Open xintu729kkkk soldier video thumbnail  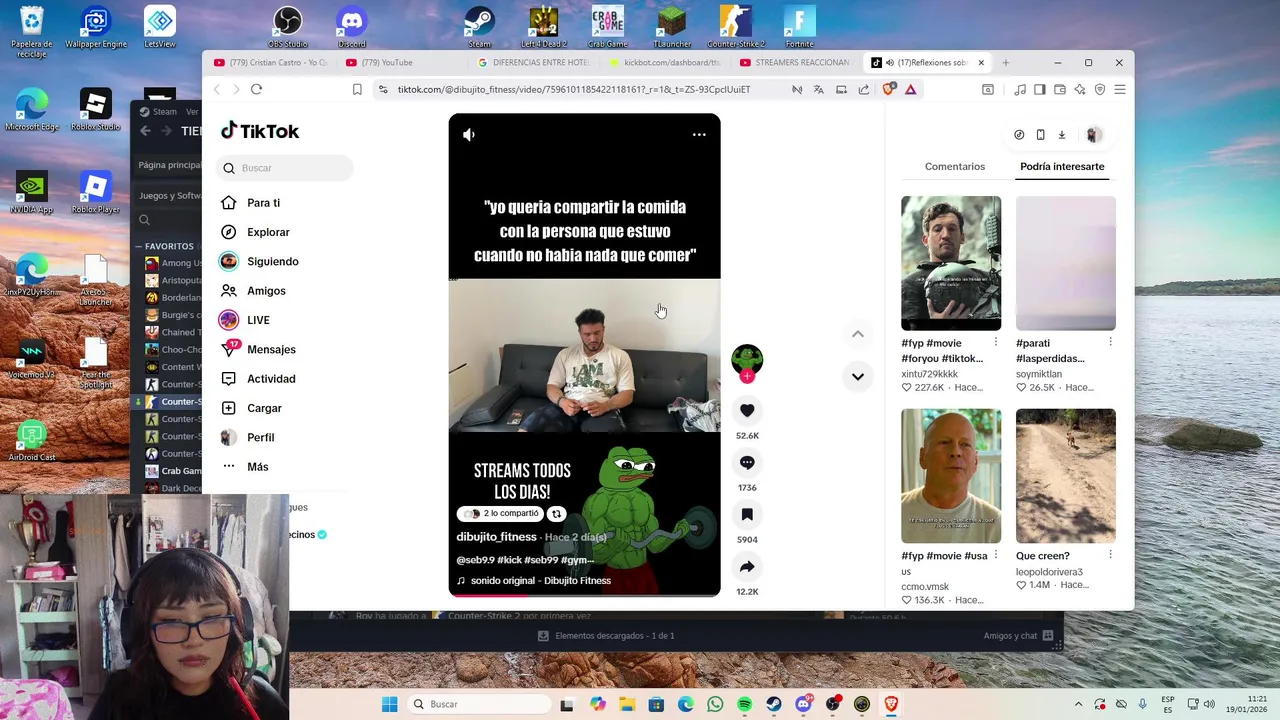tap(951, 263)
